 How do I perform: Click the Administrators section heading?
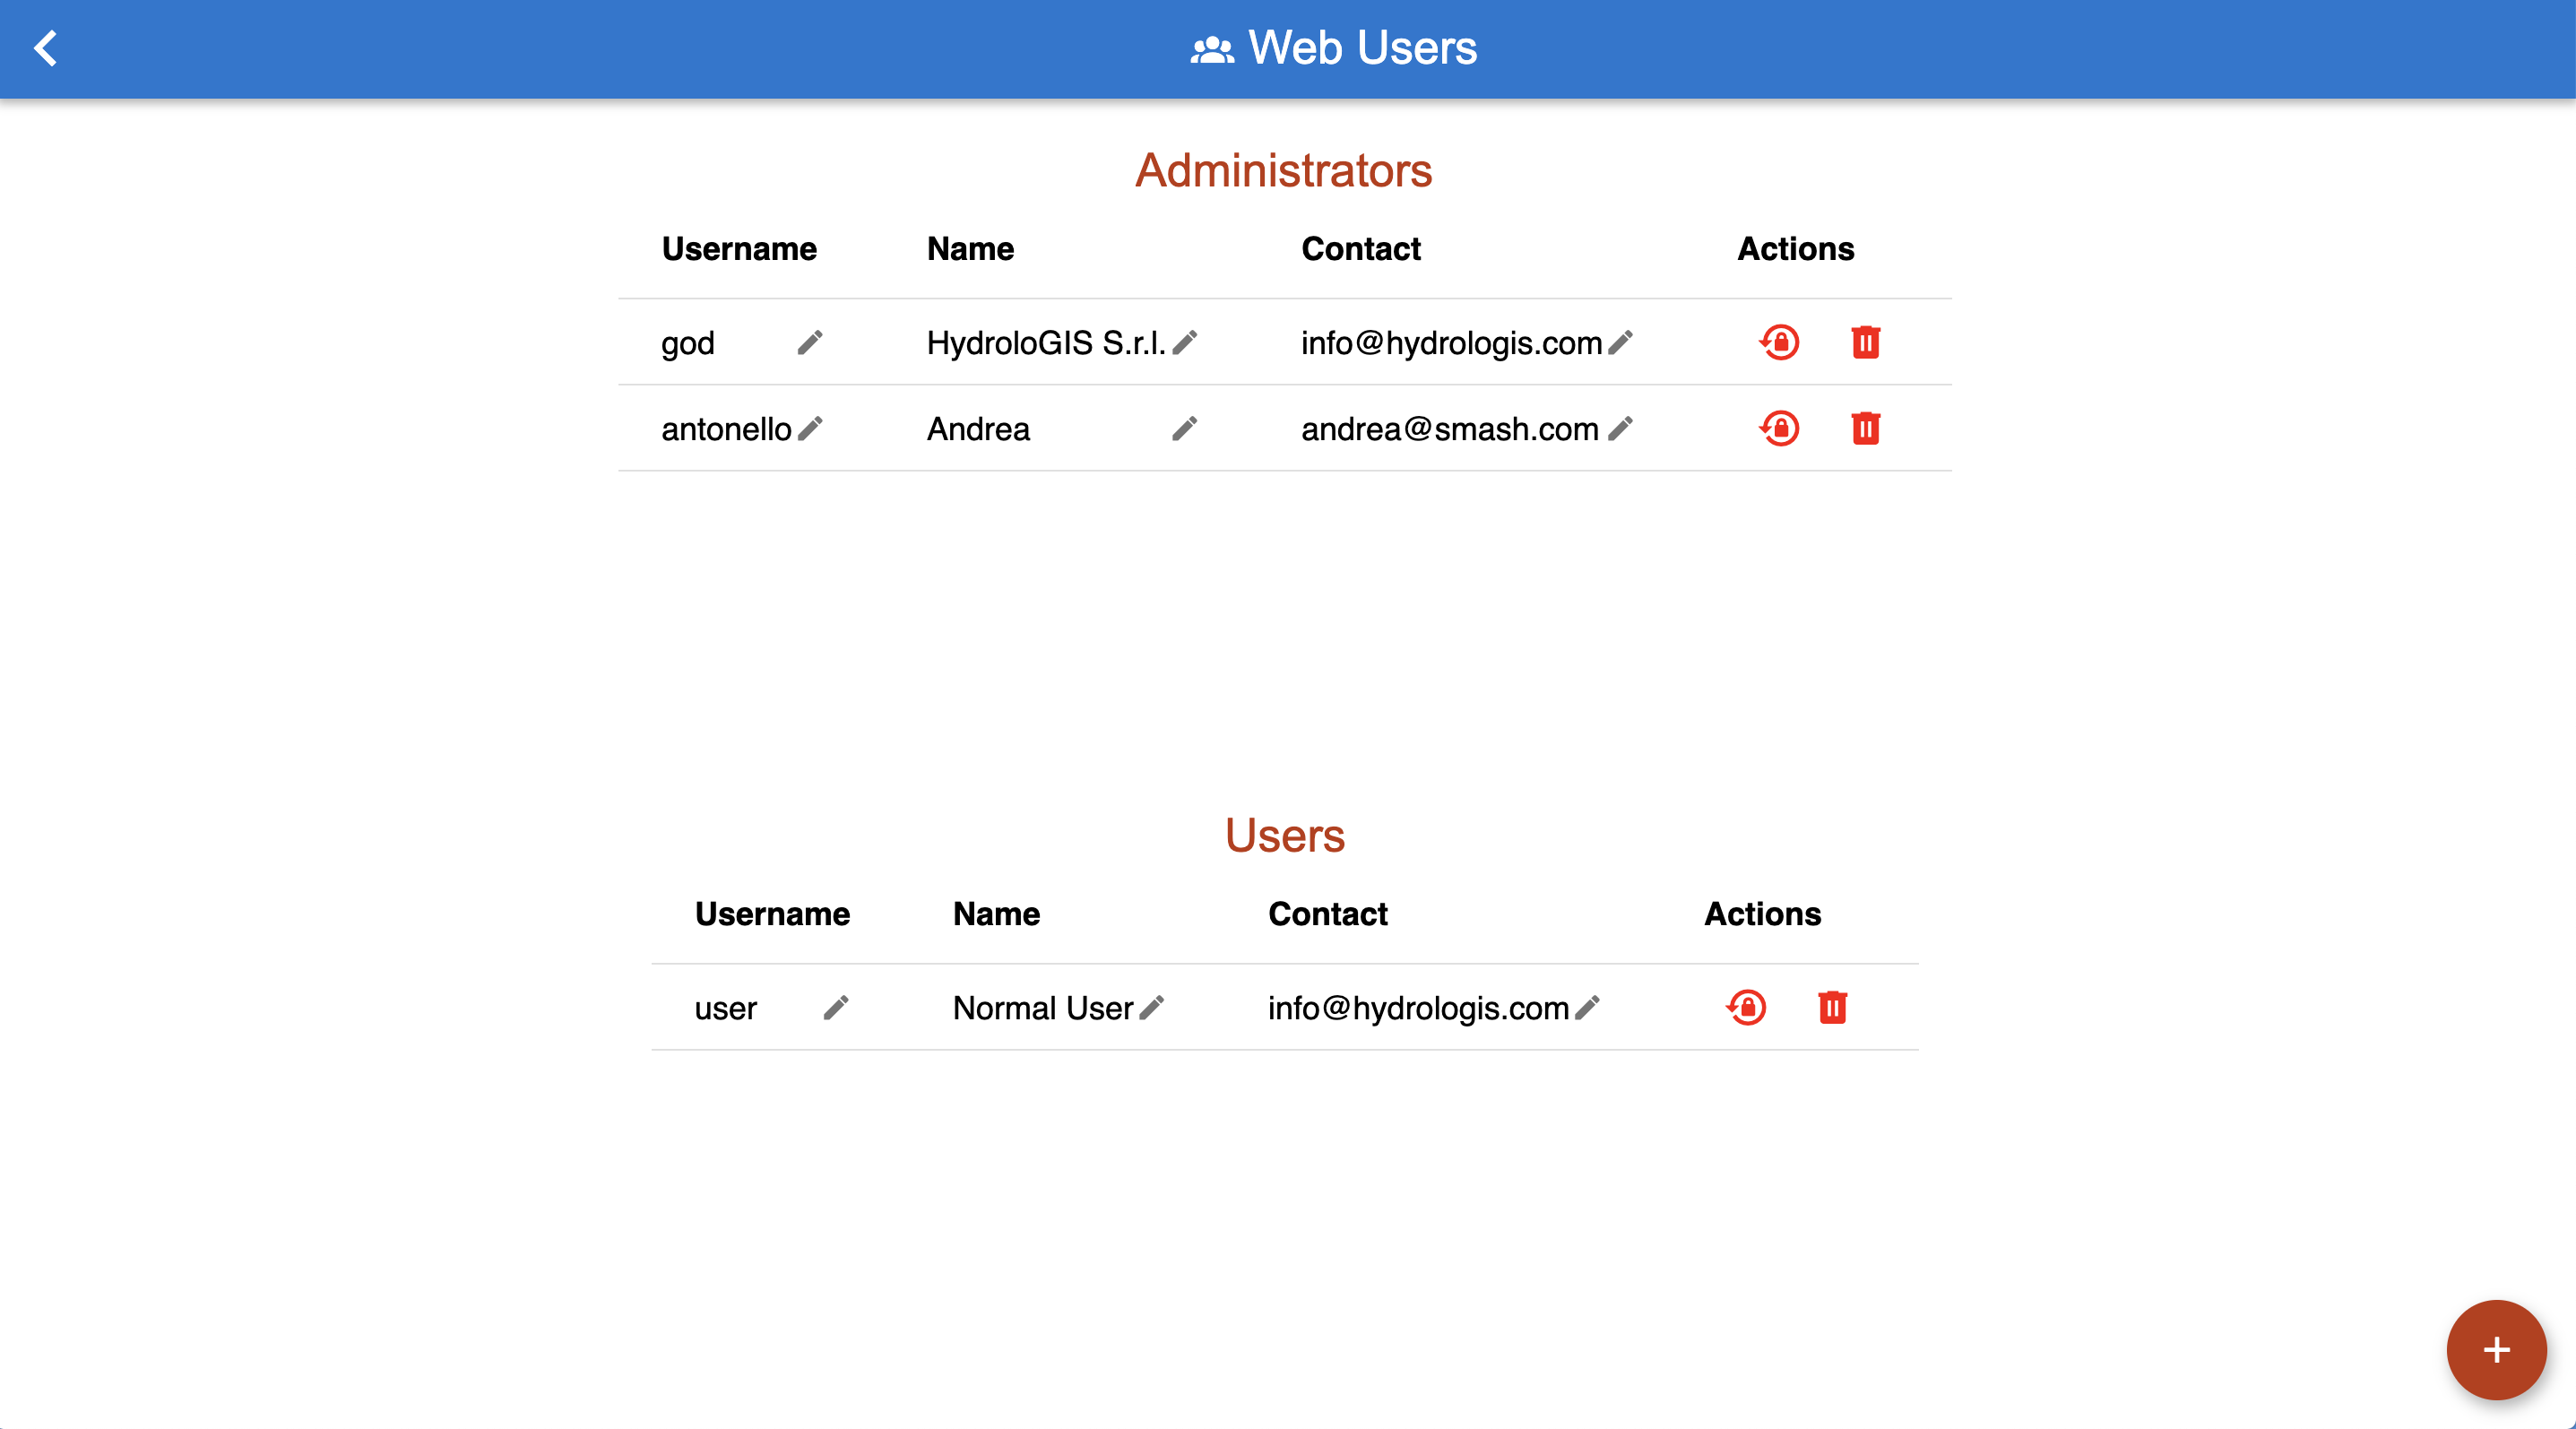[1284, 170]
